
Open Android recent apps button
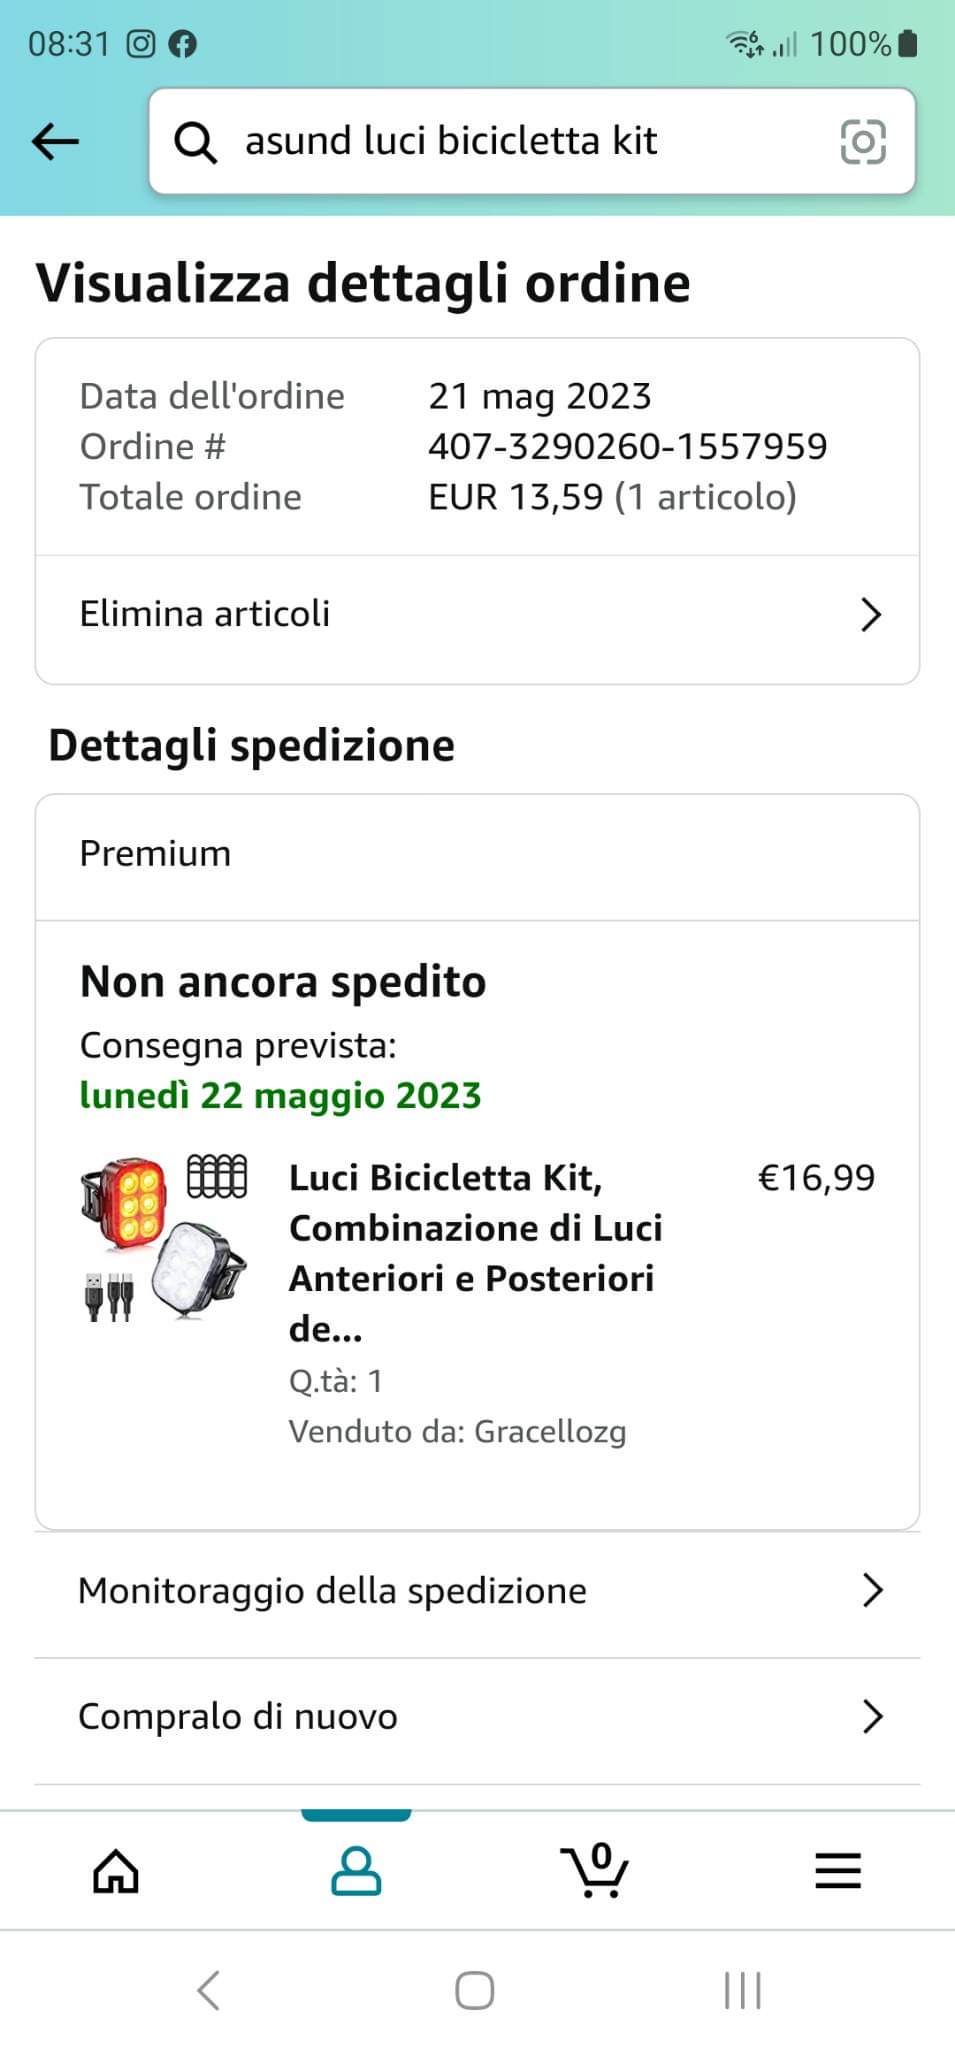[x=742, y=1990]
